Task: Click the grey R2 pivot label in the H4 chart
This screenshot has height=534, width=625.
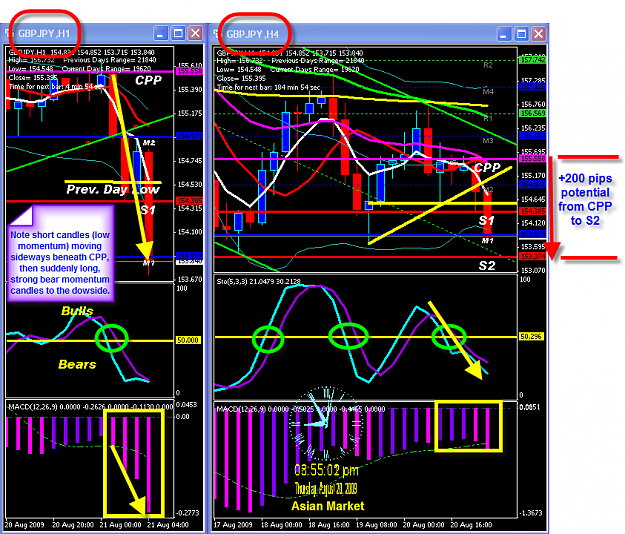Action: tap(488, 65)
